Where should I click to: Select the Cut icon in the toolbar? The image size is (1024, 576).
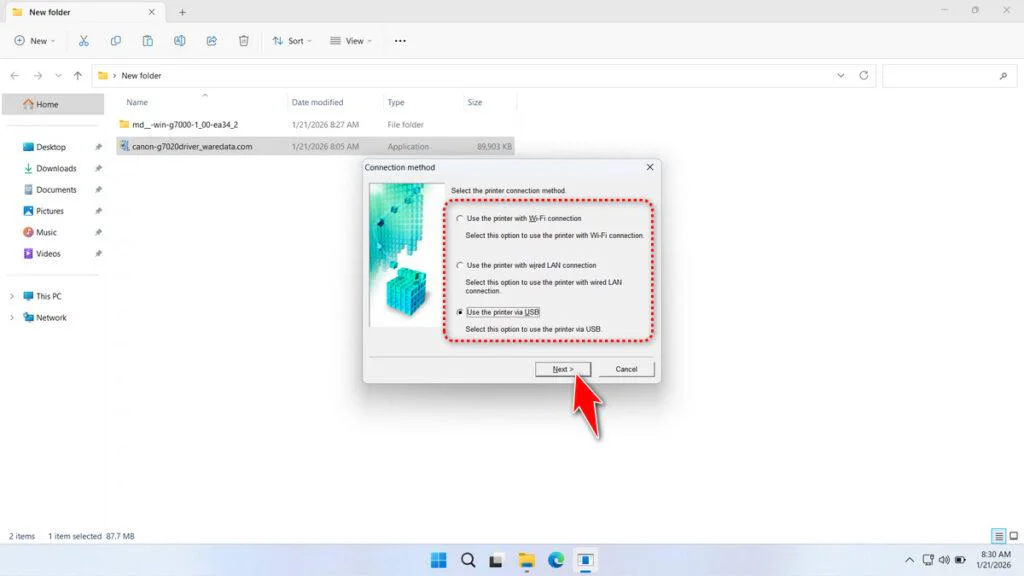84,40
